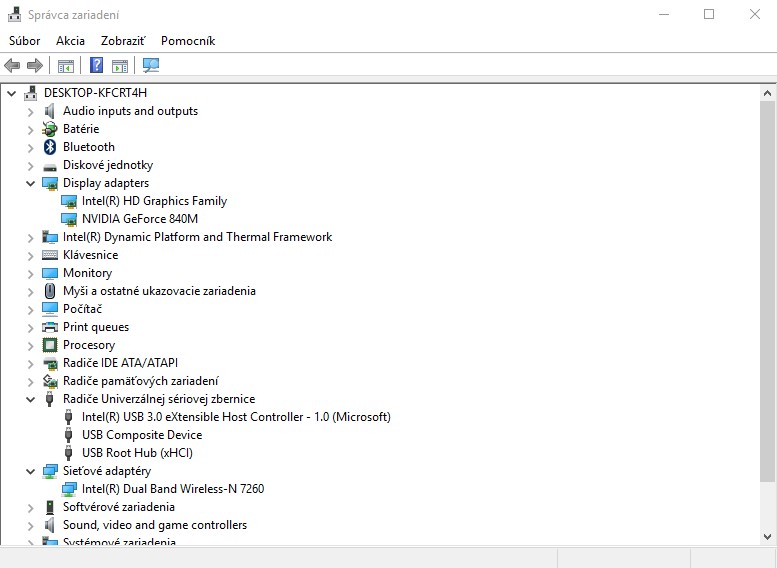This screenshot has width=777, height=568.
Task: Collapse the Sieťové adaptéry category
Action: (x=31, y=471)
